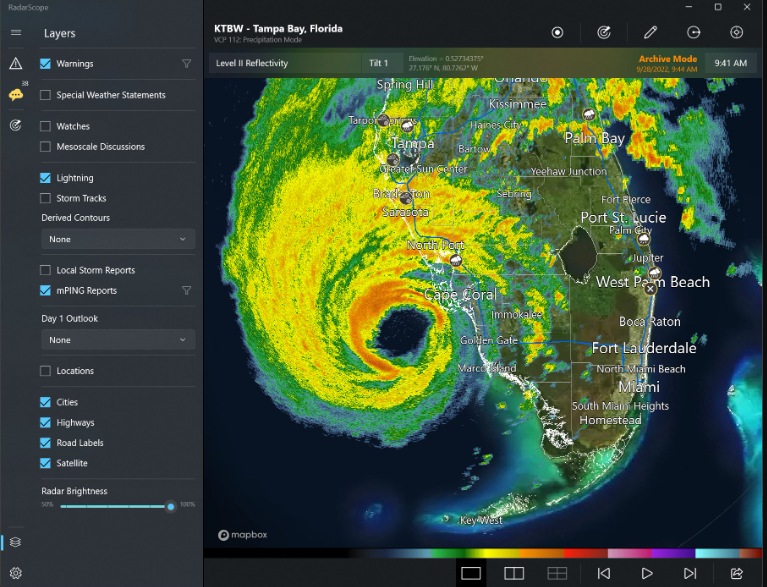The width and height of the screenshot is (767, 587).
Task: Open settings gear in sidebar
Action: (16, 573)
